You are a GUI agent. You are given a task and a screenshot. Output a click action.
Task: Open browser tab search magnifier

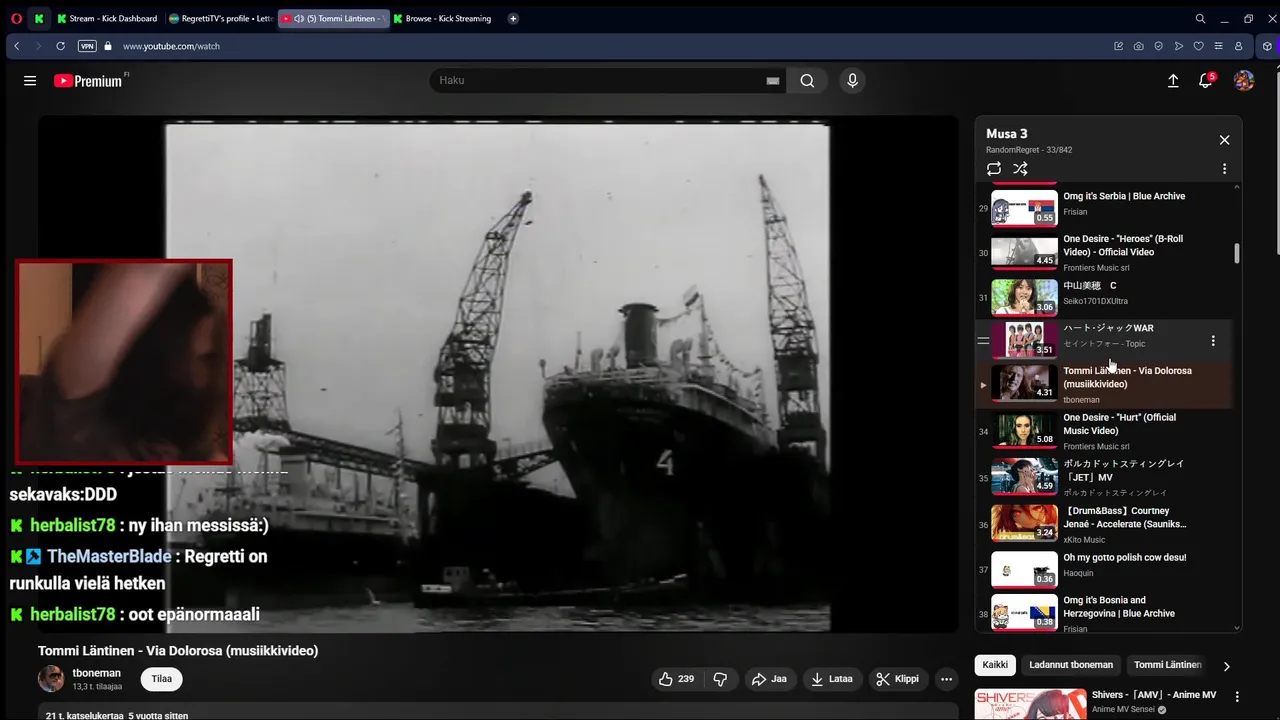click(x=1200, y=18)
